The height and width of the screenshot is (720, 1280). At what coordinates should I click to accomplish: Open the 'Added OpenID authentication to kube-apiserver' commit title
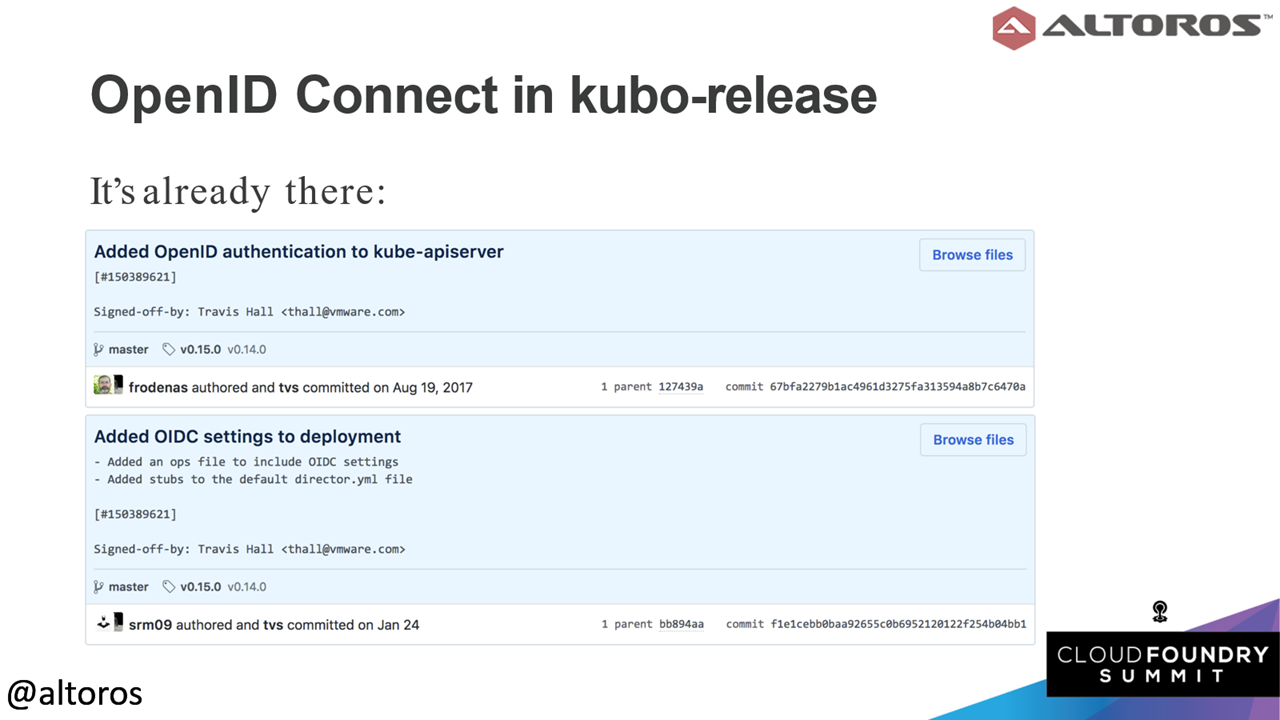coord(299,252)
